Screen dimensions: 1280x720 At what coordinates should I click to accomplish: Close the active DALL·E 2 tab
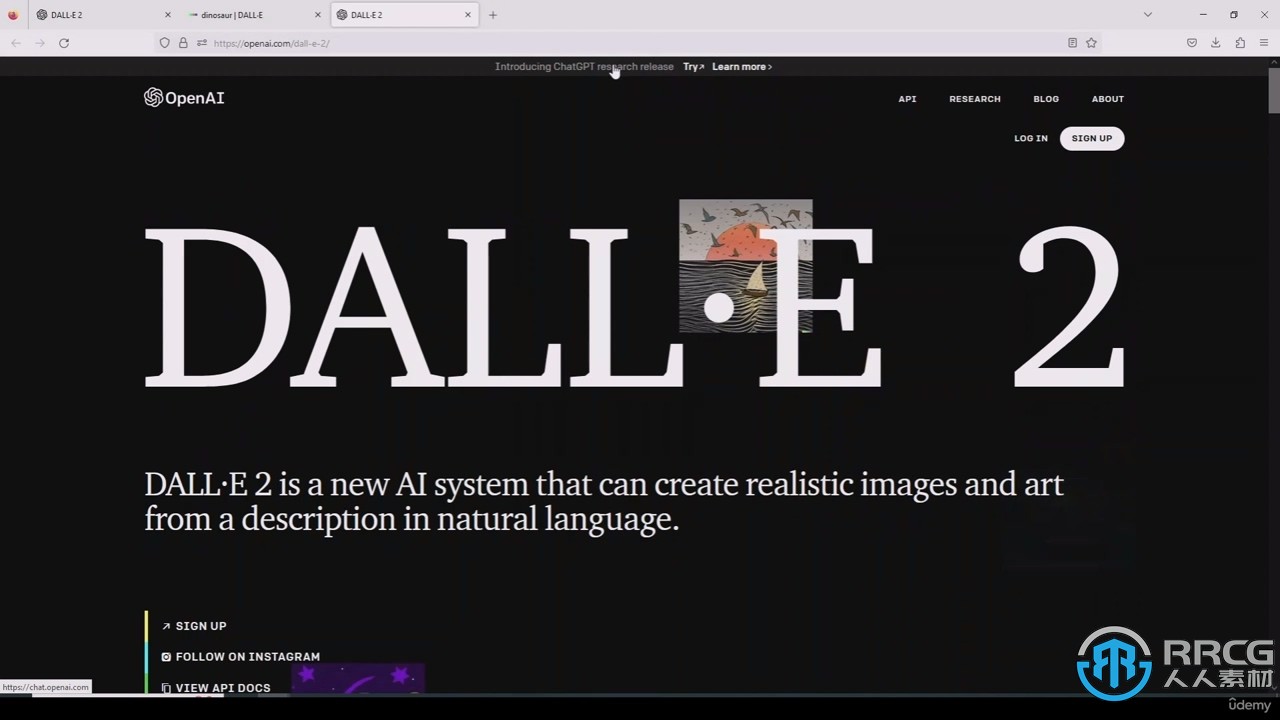tap(468, 15)
